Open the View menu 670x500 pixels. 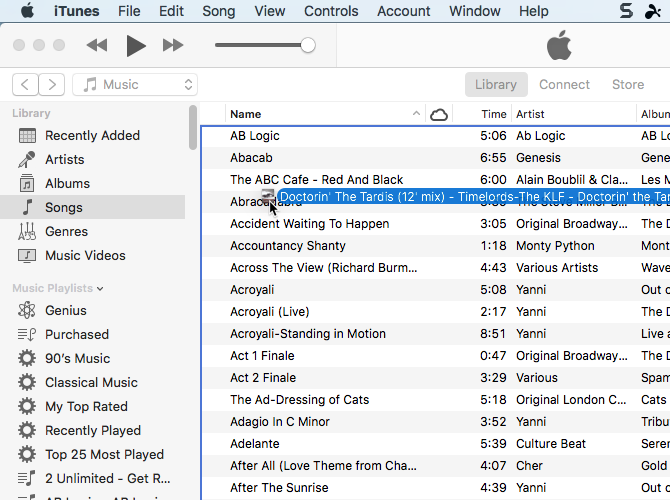[x=270, y=11]
